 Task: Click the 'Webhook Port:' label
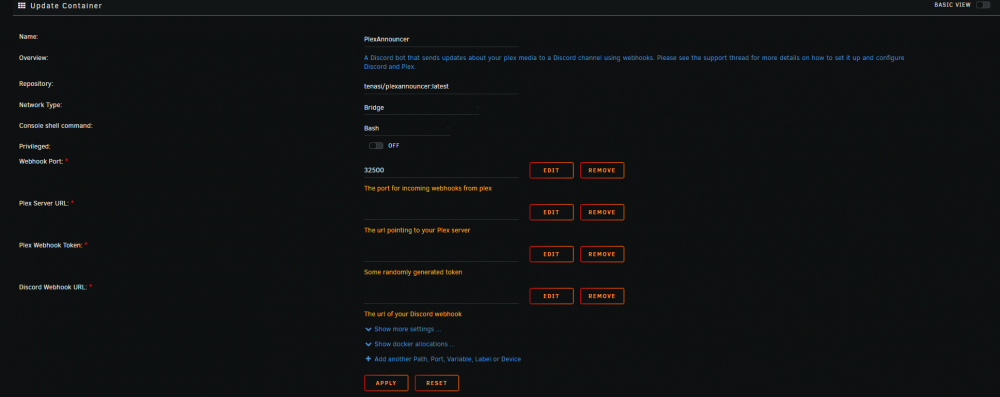[x=41, y=161]
